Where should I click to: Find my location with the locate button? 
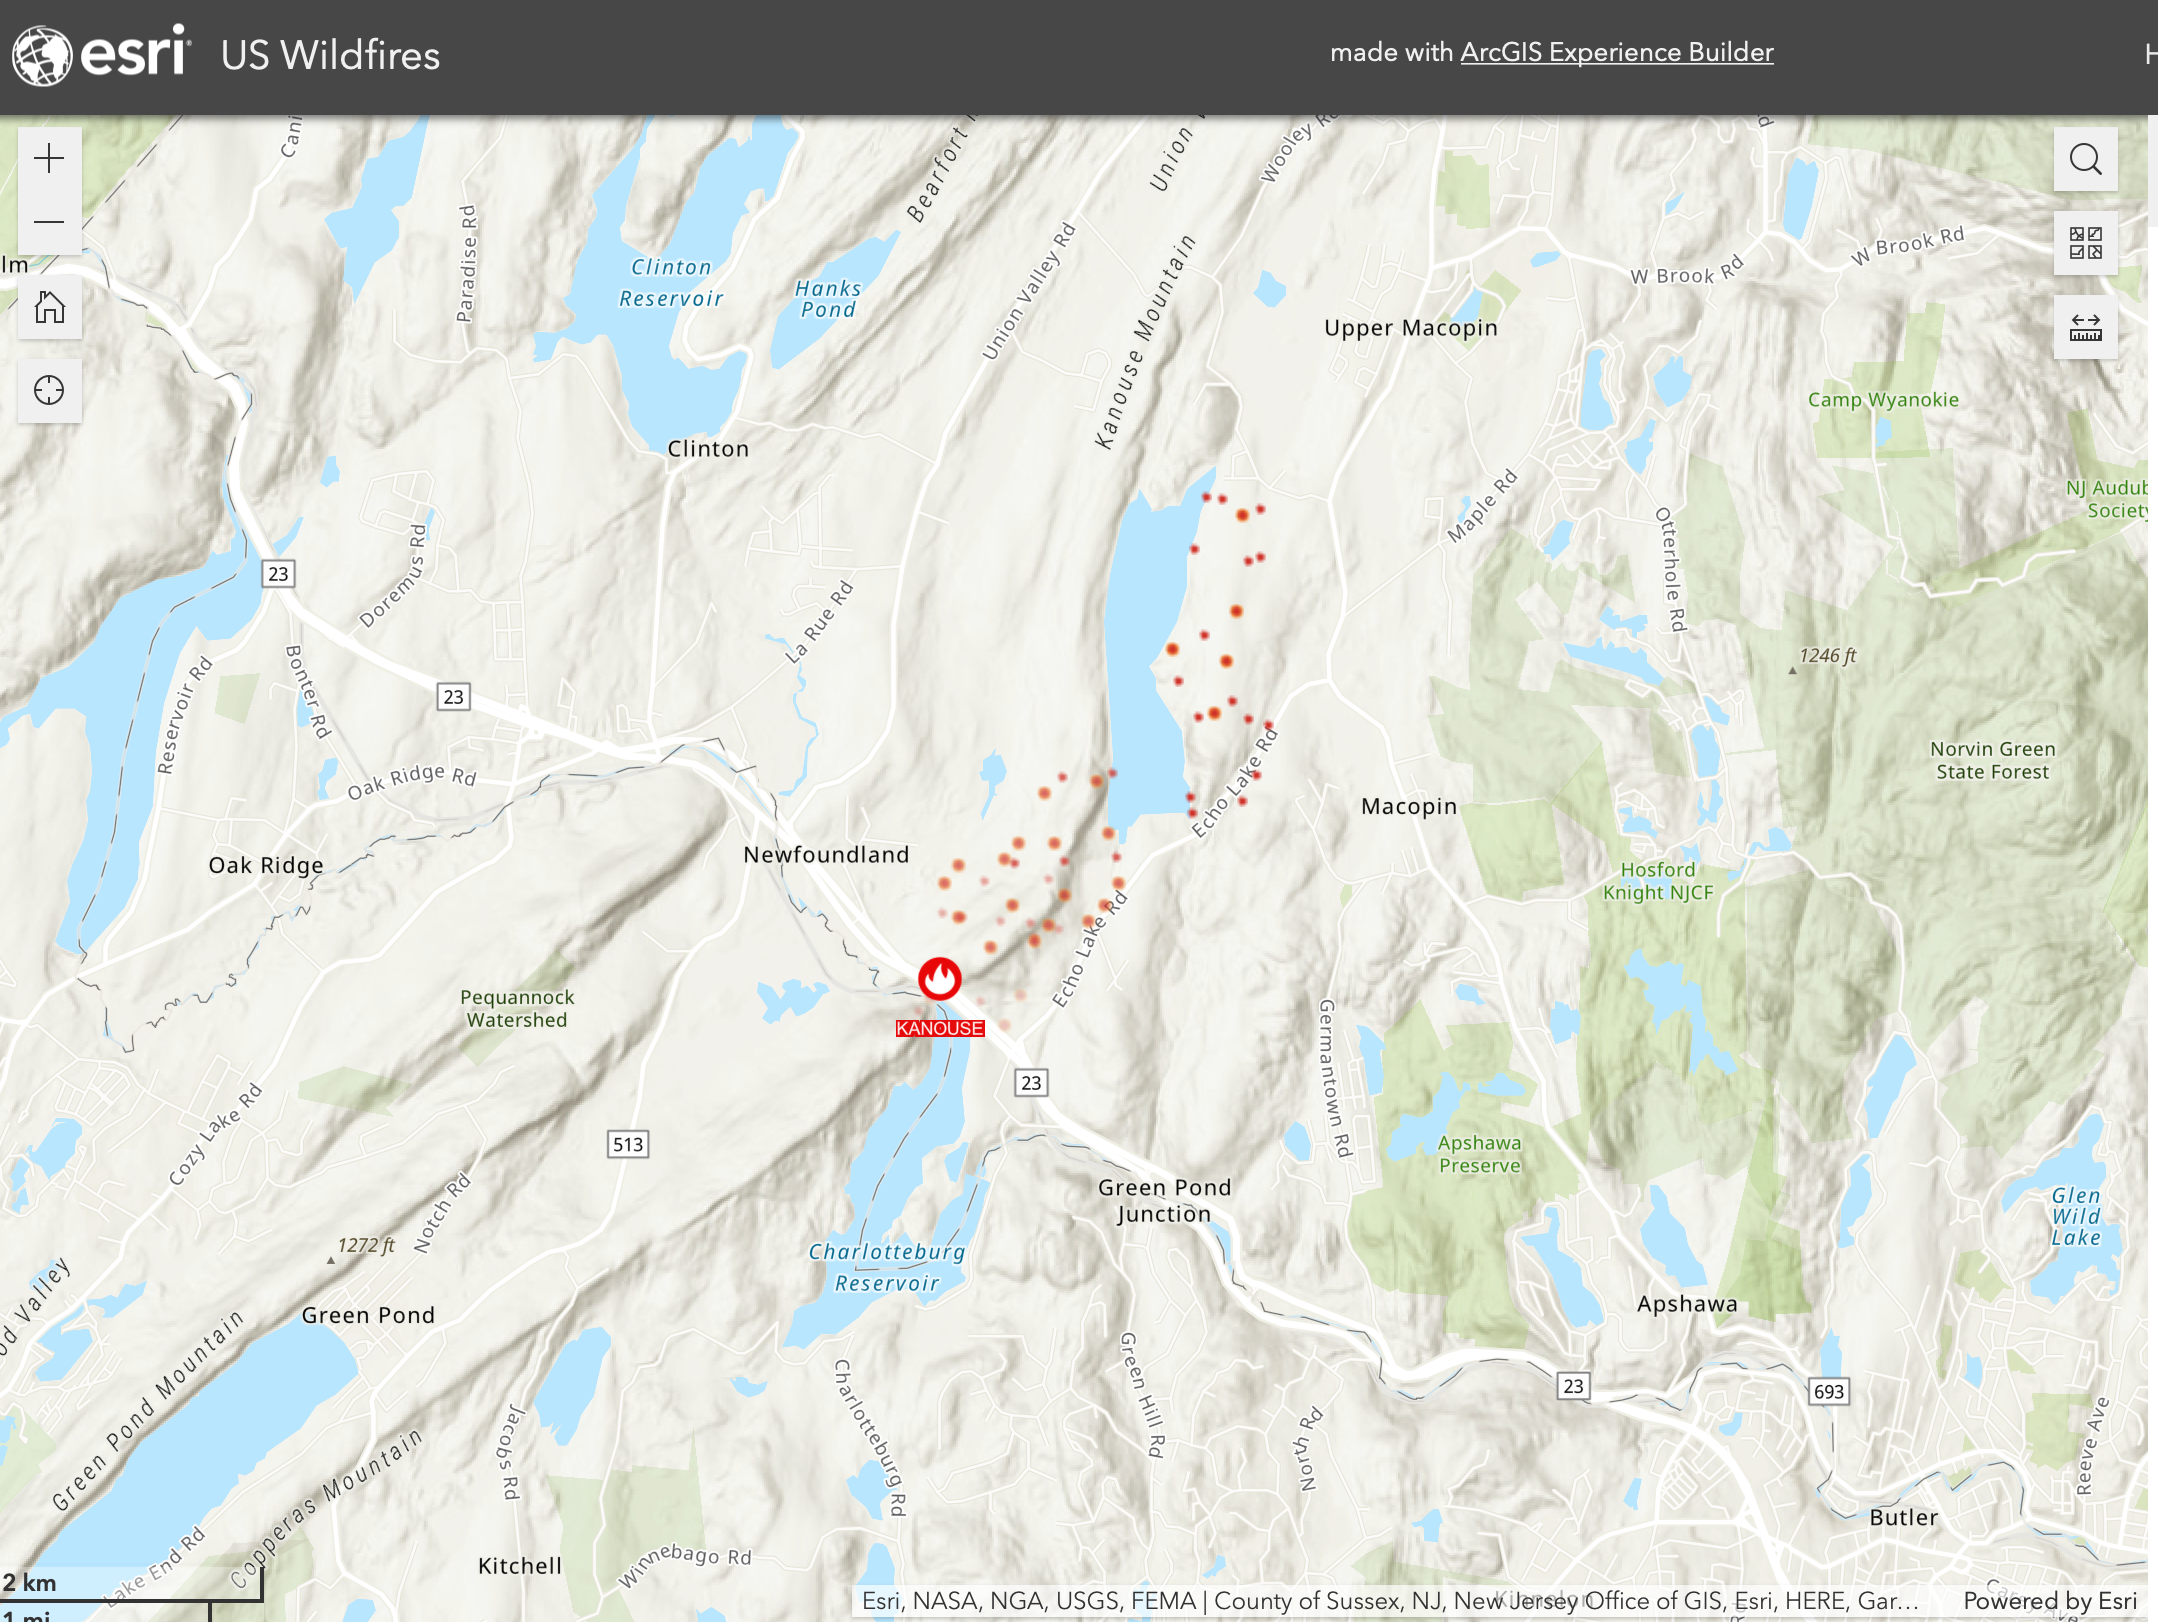[x=49, y=390]
